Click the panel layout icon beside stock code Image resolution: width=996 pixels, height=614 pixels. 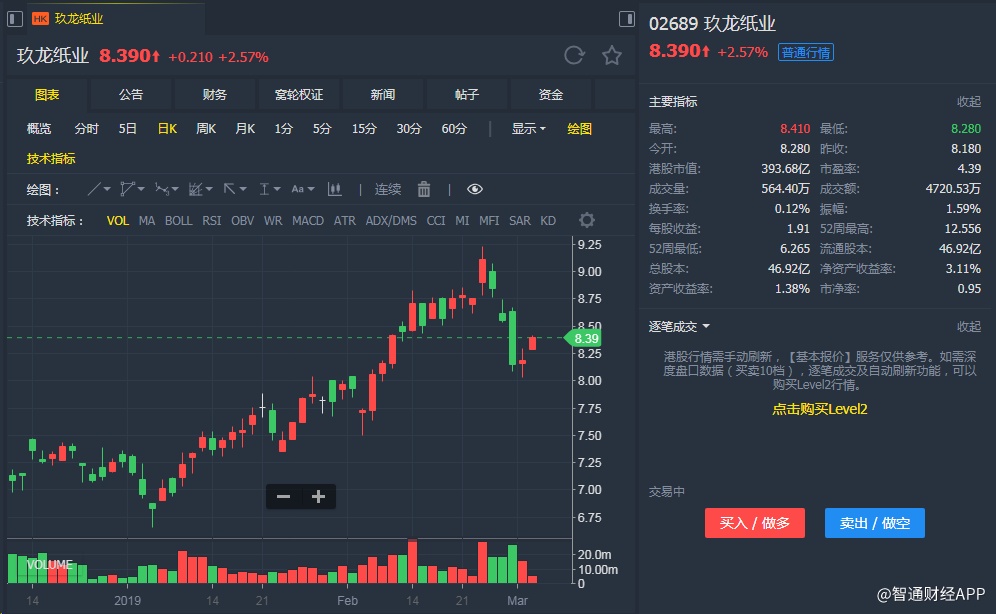click(627, 19)
